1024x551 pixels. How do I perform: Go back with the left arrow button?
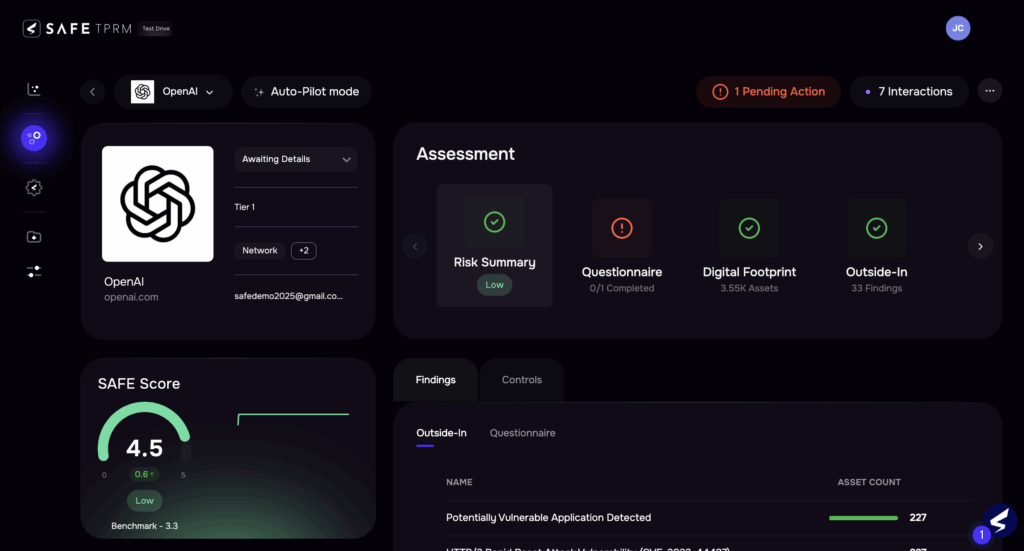[x=93, y=92]
